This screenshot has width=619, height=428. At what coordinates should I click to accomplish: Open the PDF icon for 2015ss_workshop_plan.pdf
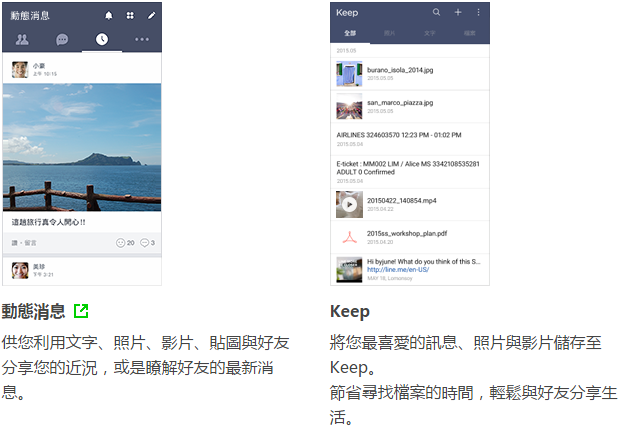point(349,237)
